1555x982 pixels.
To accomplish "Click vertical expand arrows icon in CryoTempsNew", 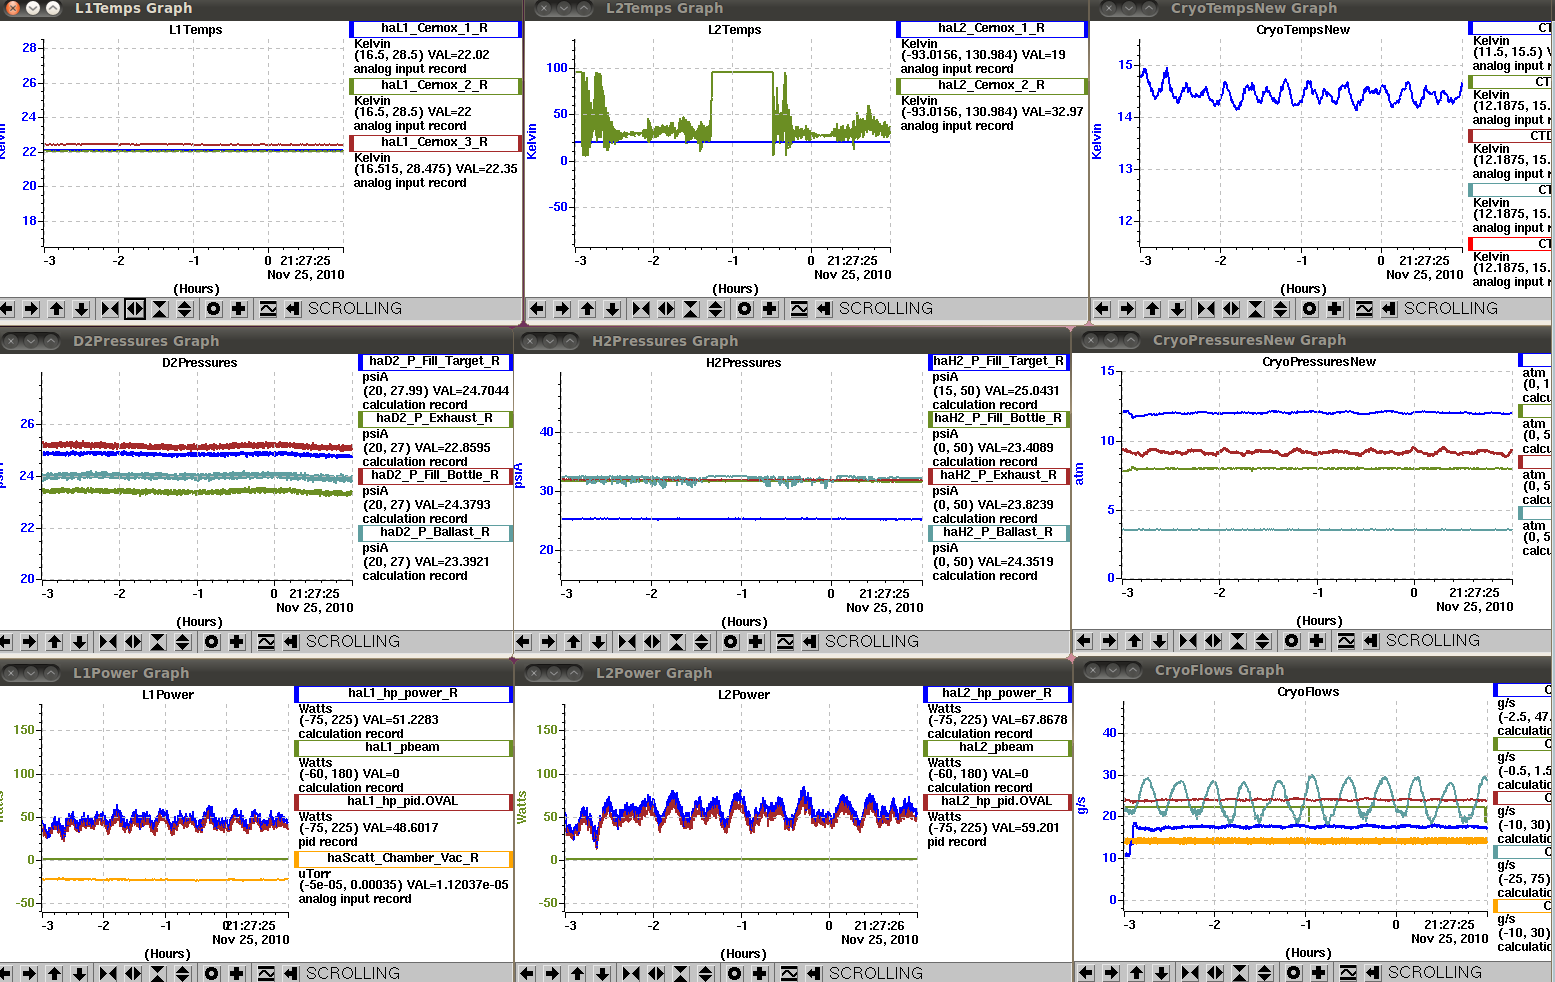I will (x=1282, y=309).
